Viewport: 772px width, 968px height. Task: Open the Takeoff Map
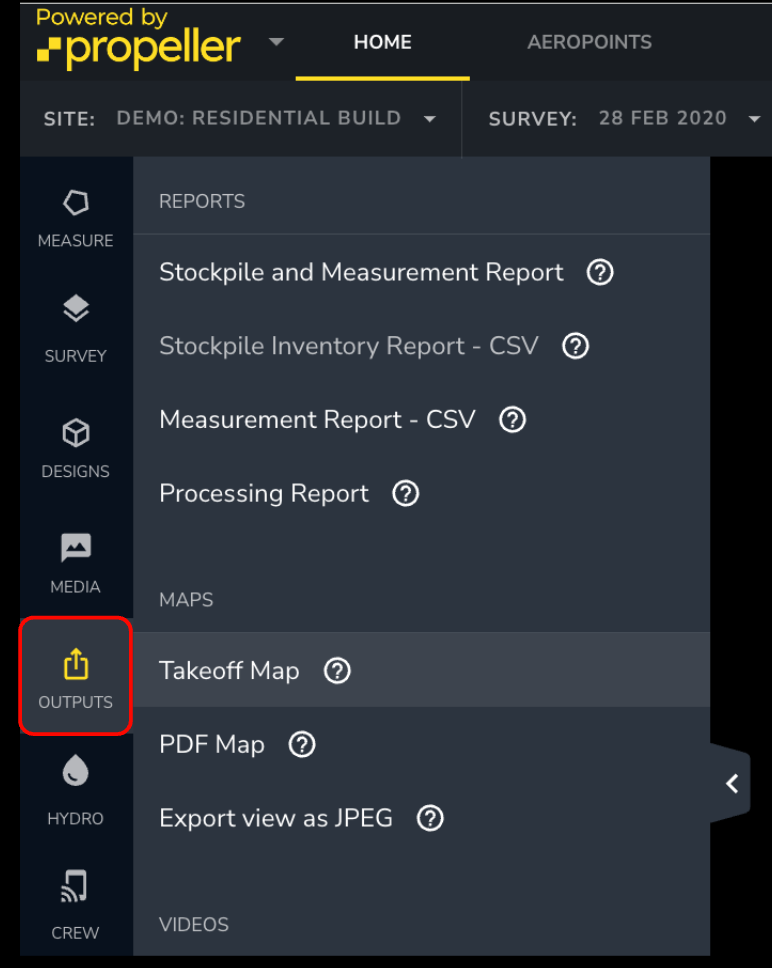[228, 671]
